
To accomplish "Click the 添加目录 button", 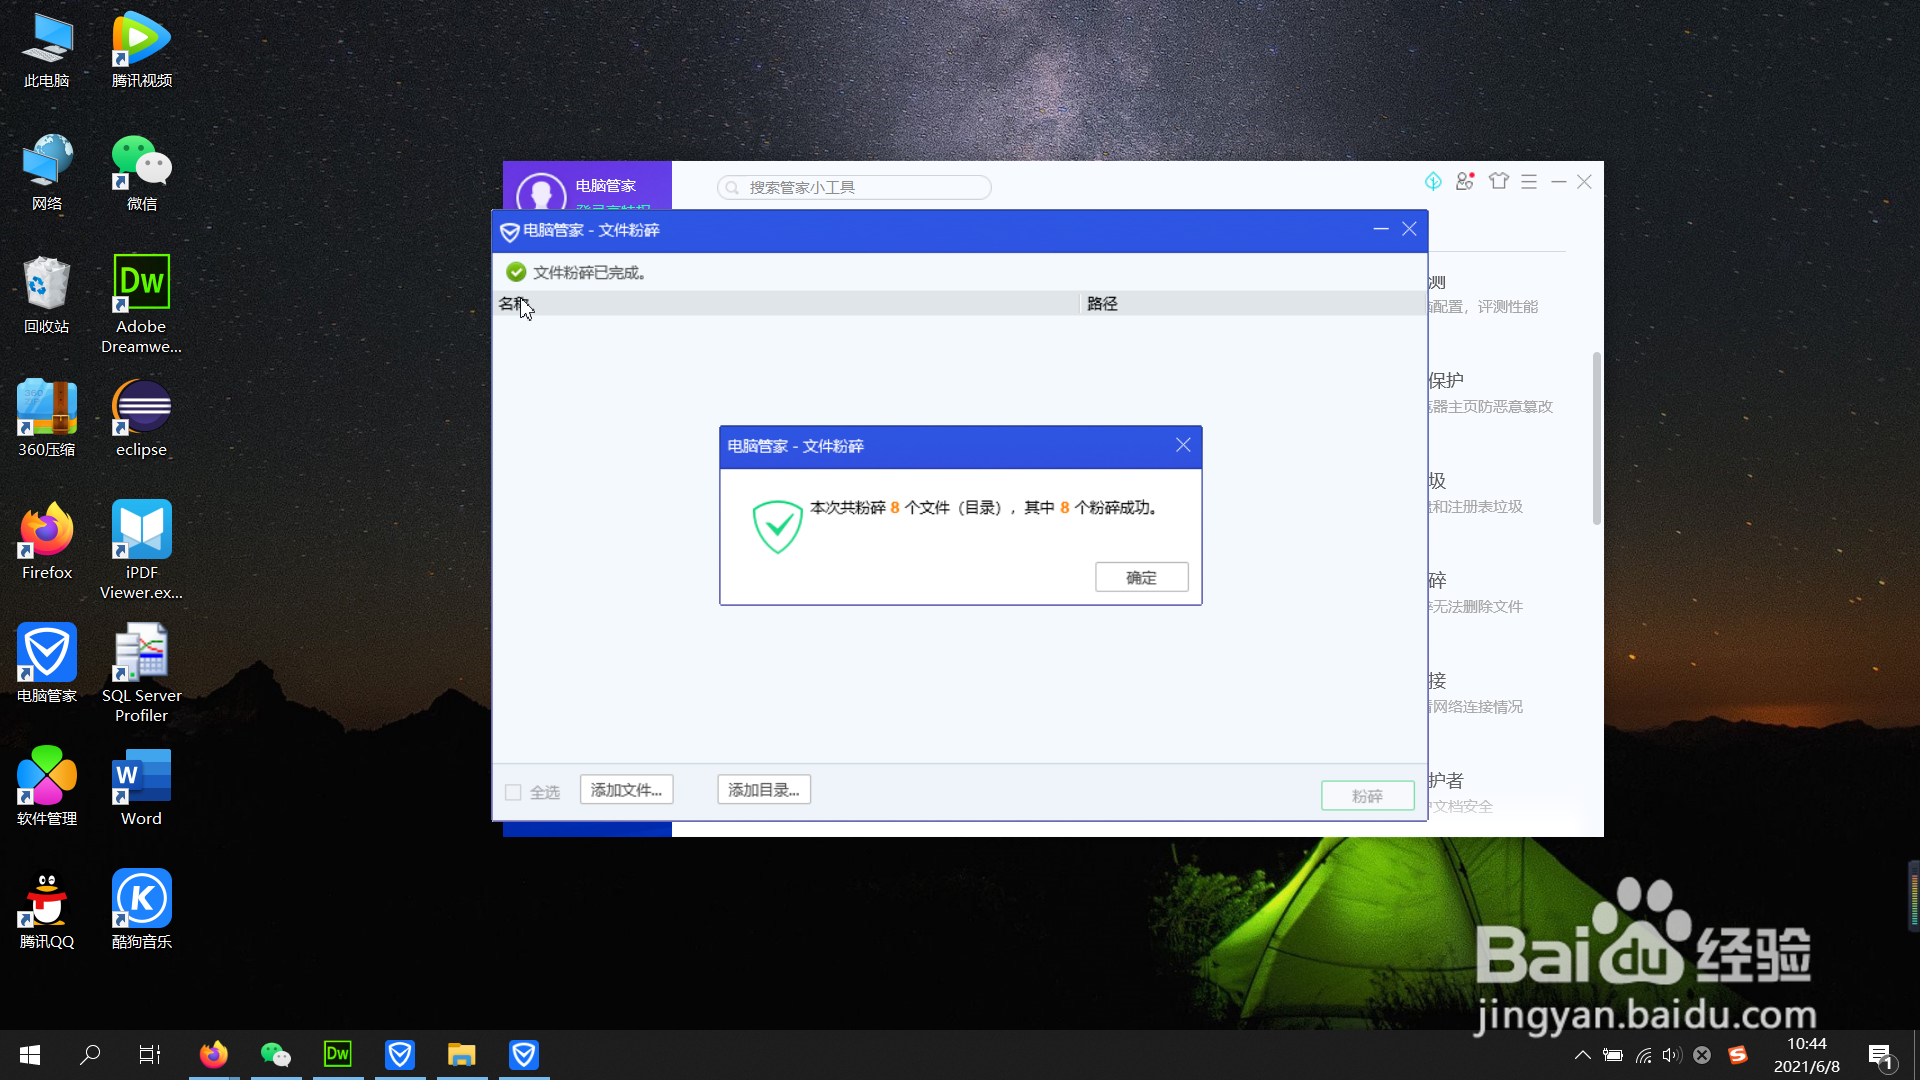I will point(763,790).
